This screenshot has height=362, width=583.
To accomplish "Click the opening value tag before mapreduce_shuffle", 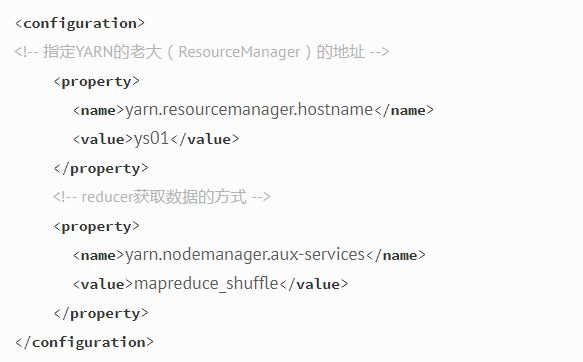I will click(103, 284).
